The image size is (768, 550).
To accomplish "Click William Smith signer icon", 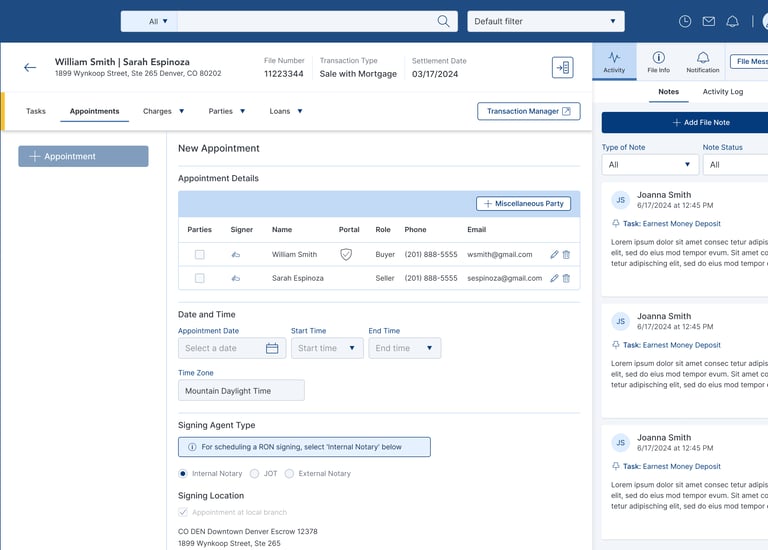I will point(236,255).
